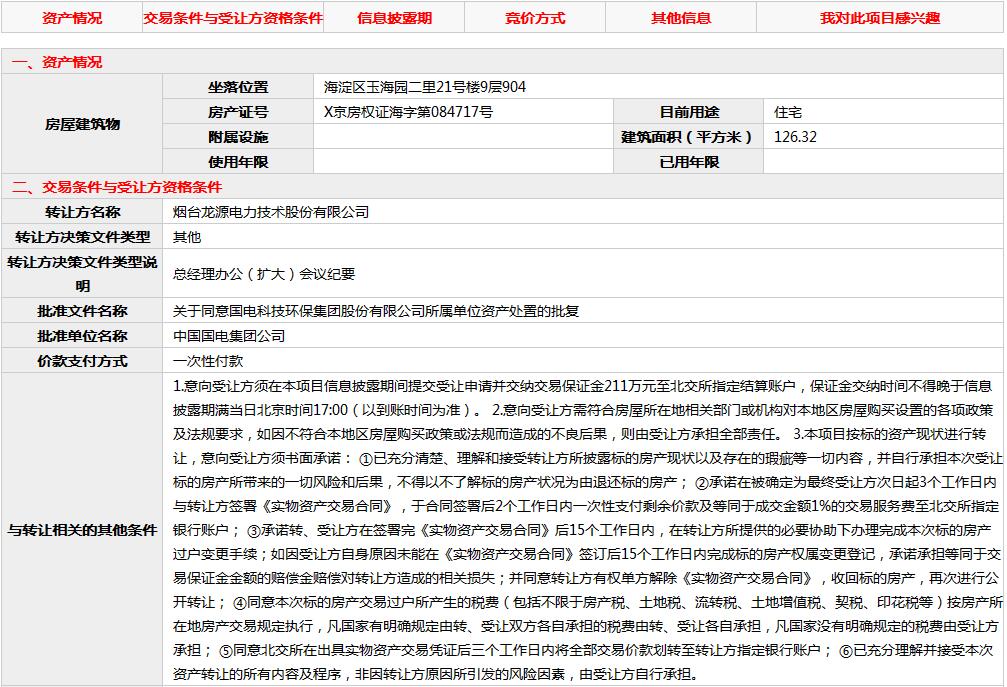Select the 信息披露期 tab

394,18
